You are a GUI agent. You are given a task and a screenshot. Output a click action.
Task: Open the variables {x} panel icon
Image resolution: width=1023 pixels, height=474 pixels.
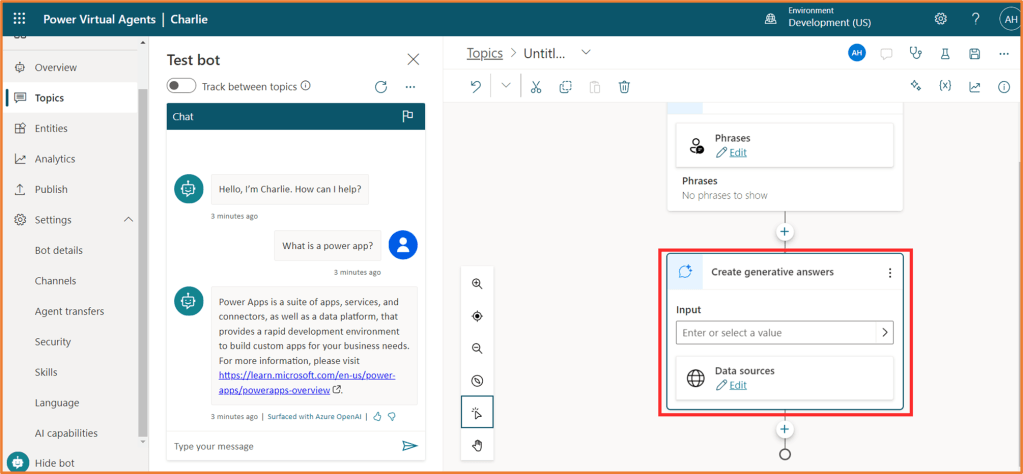pyautogui.click(x=944, y=87)
